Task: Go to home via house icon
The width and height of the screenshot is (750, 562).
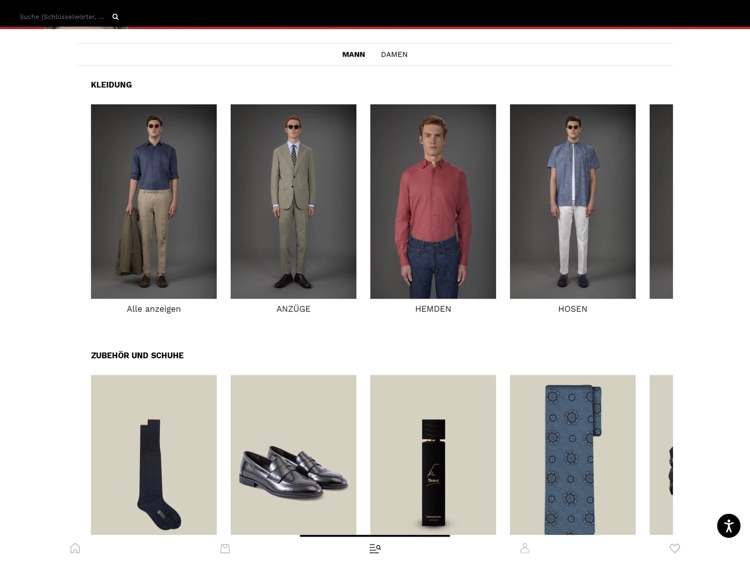Action: pyautogui.click(x=75, y=548)
